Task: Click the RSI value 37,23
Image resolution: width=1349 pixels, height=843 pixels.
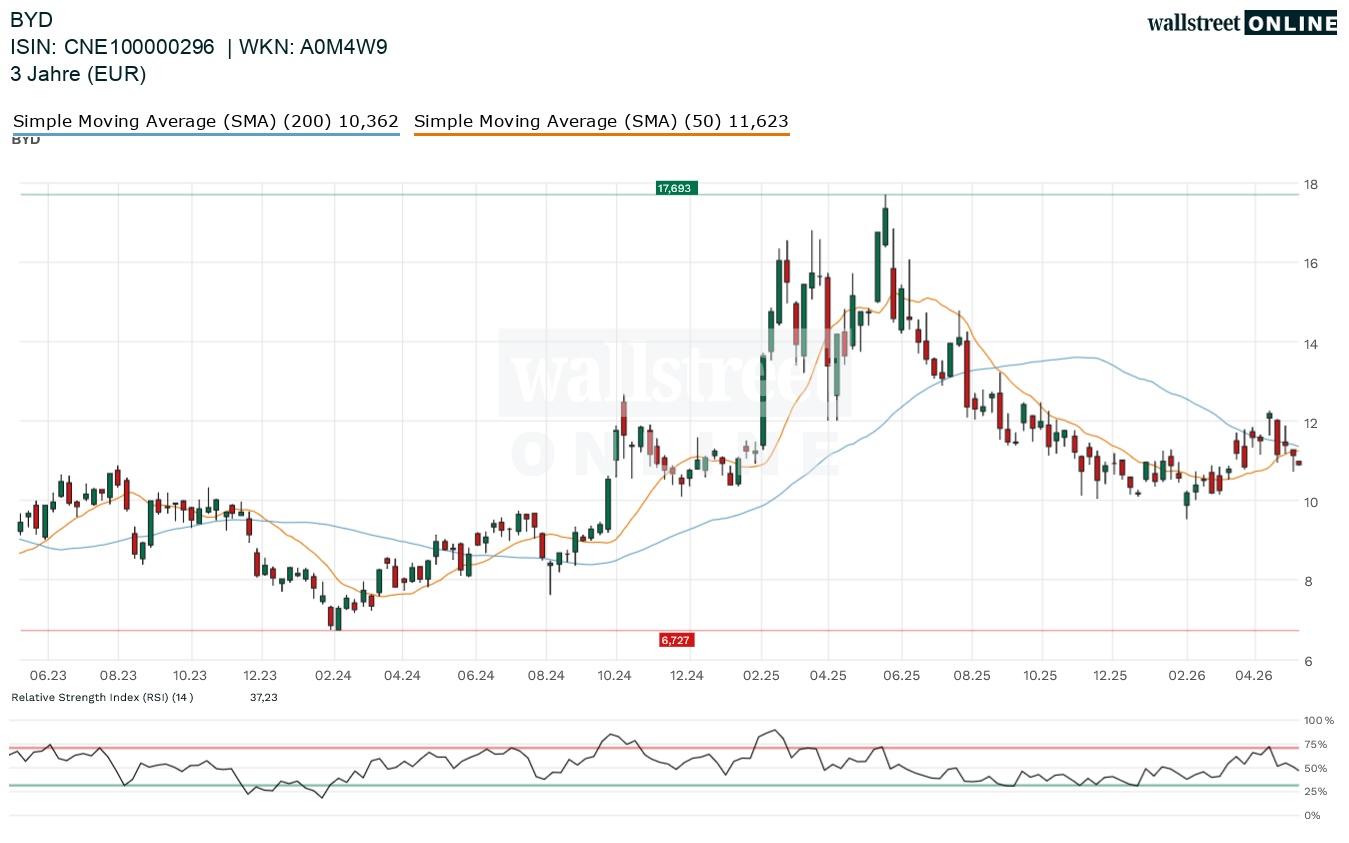Action: pos(264,697)
